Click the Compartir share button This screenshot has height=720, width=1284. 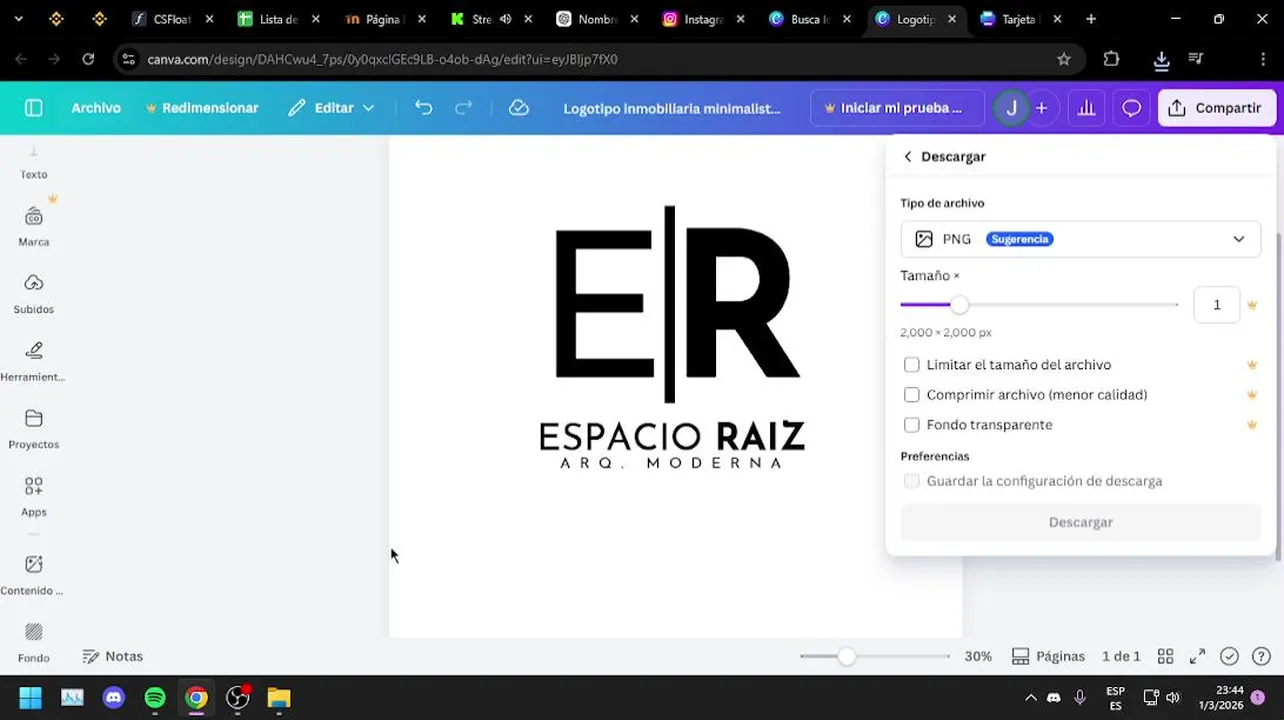[x=1216, y=108]
